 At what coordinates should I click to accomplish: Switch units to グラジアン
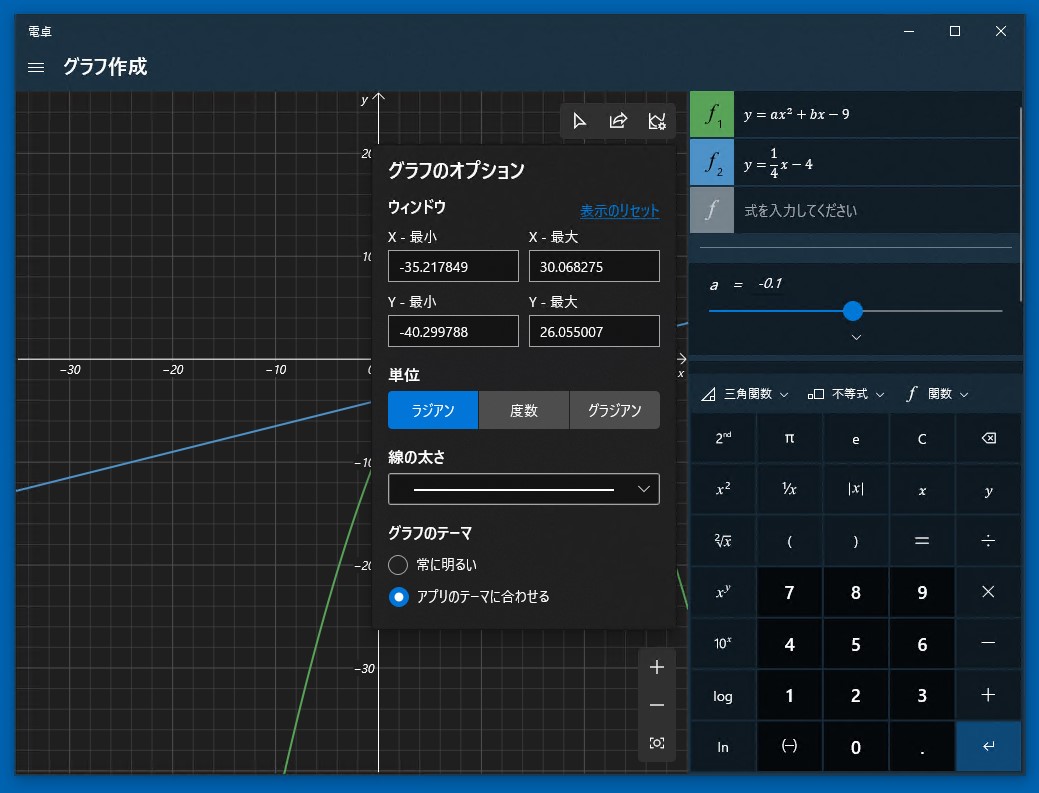point(614,410)
